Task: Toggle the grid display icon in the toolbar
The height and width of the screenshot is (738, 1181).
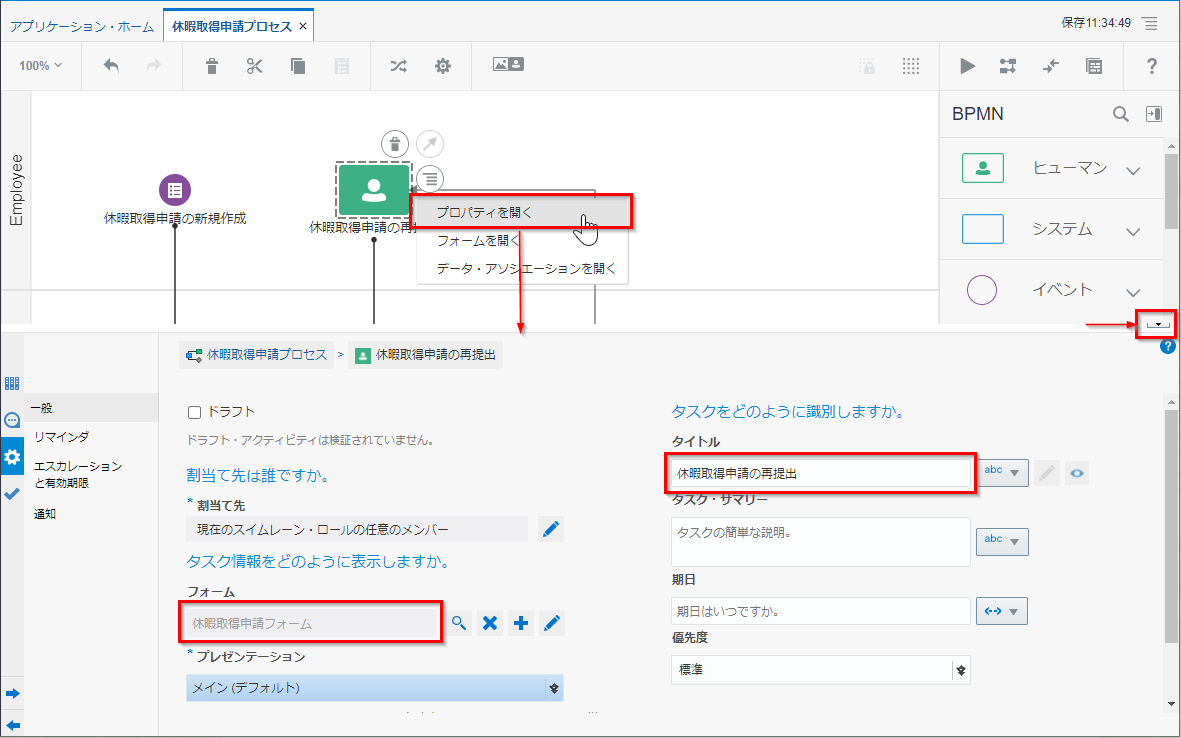Action: [910, 66]
